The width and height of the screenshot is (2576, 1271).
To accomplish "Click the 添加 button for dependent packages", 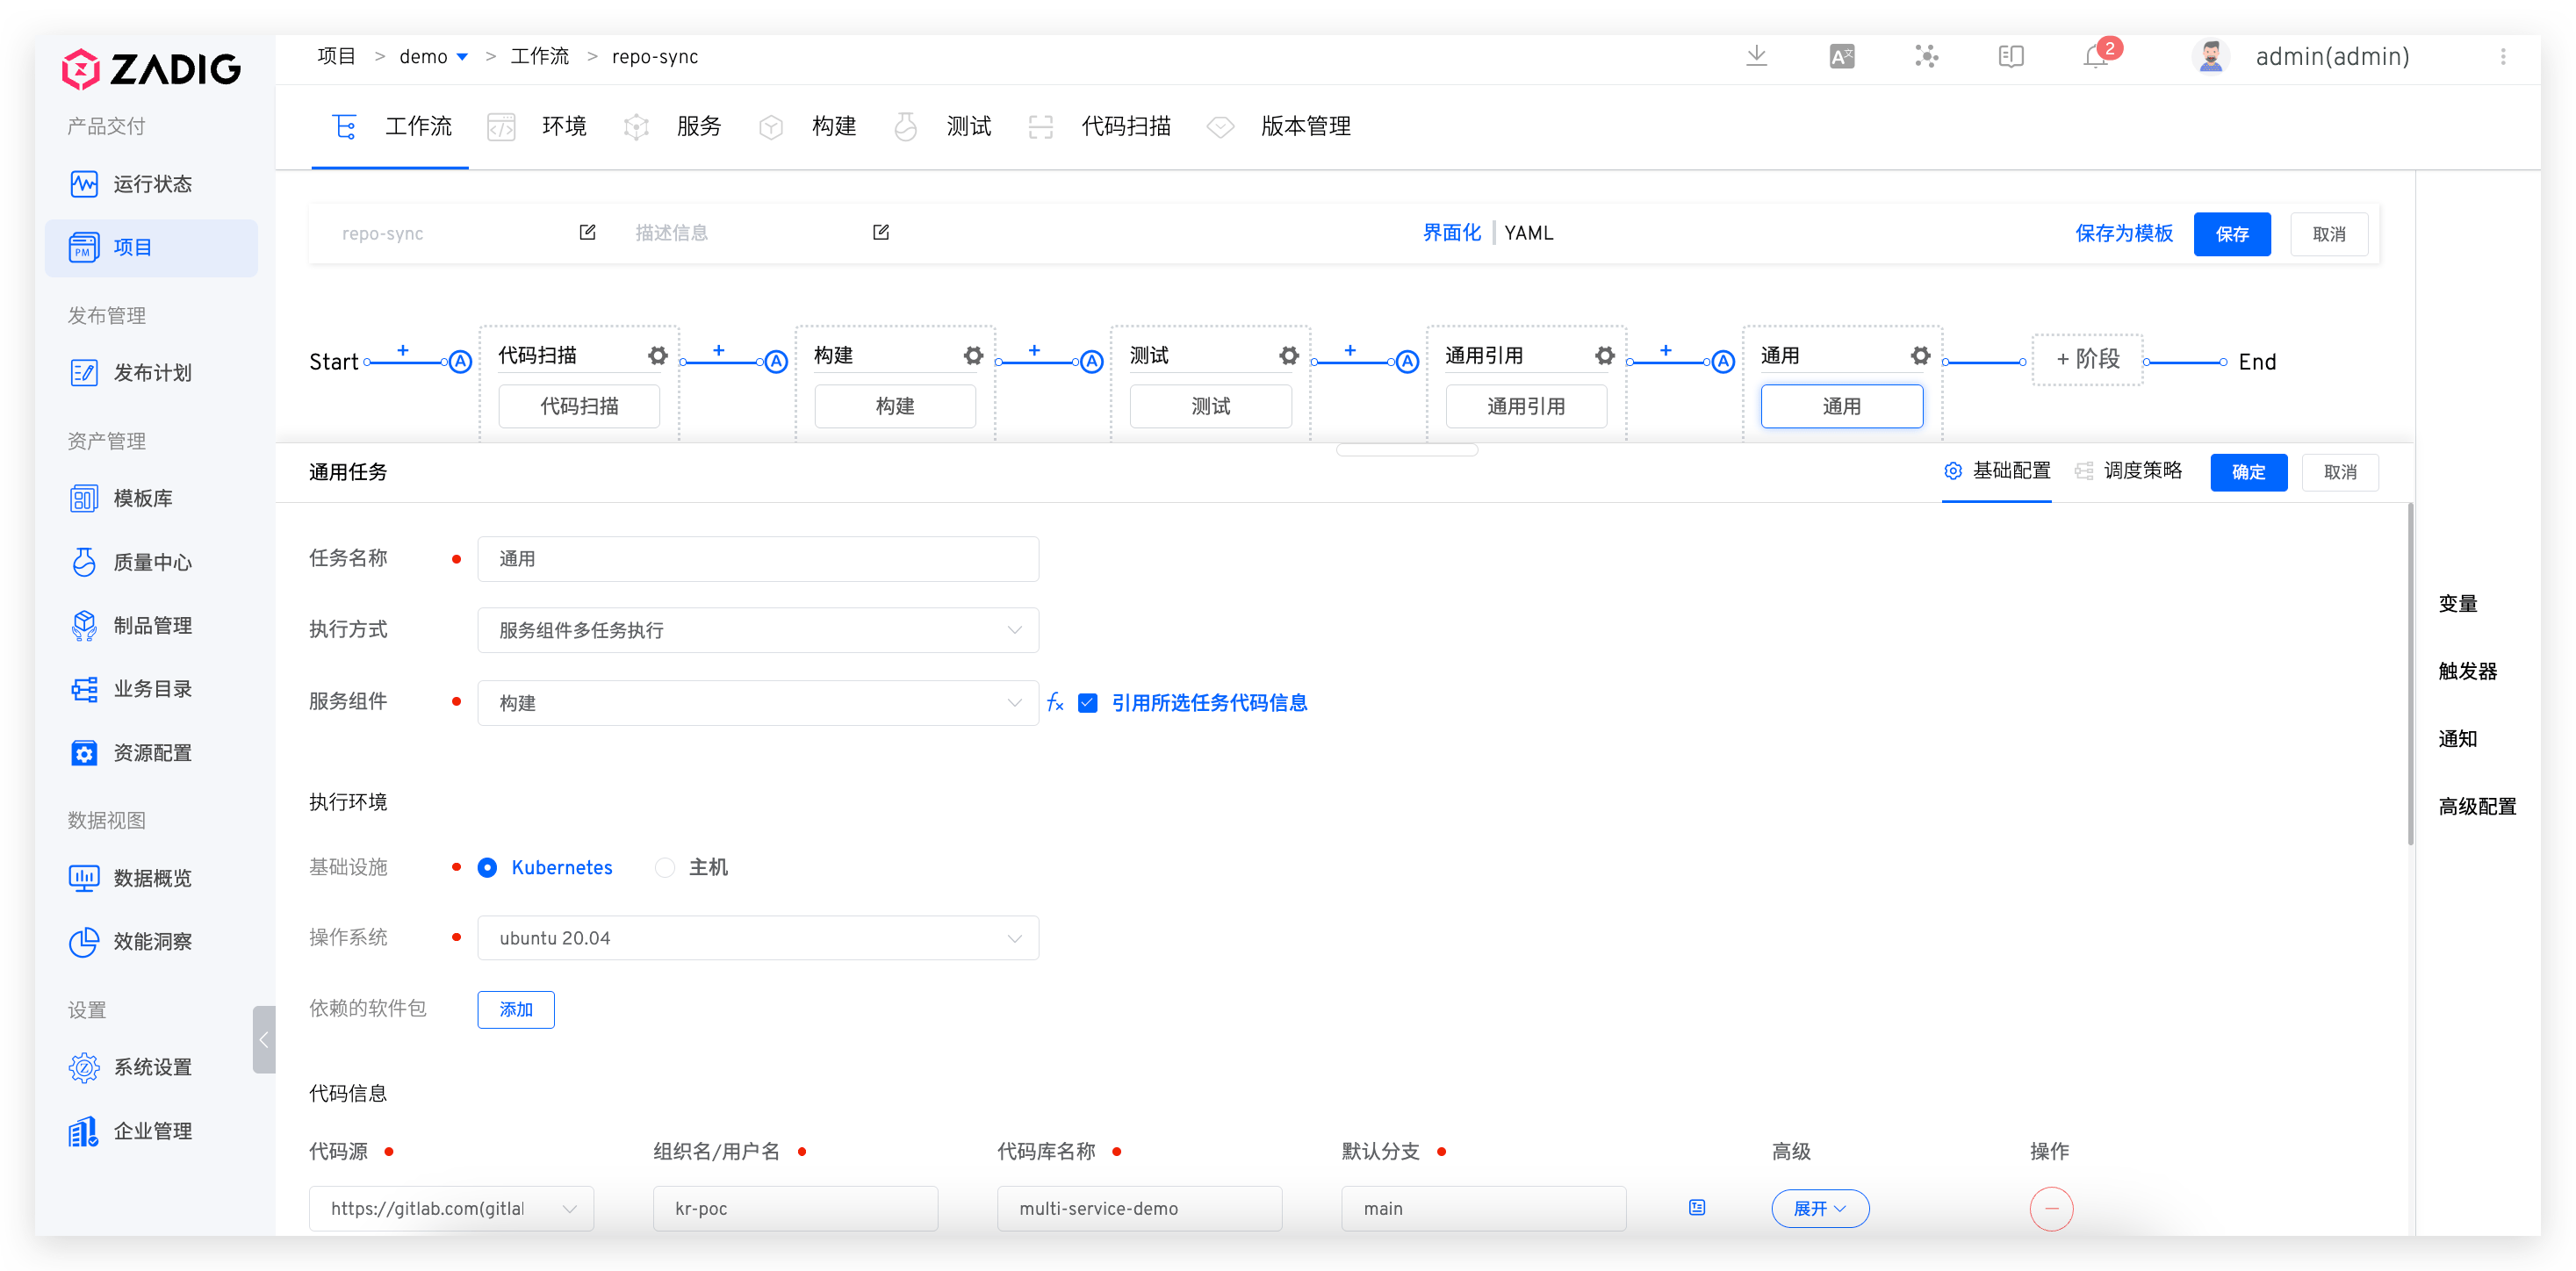I will pos(516,1009).
